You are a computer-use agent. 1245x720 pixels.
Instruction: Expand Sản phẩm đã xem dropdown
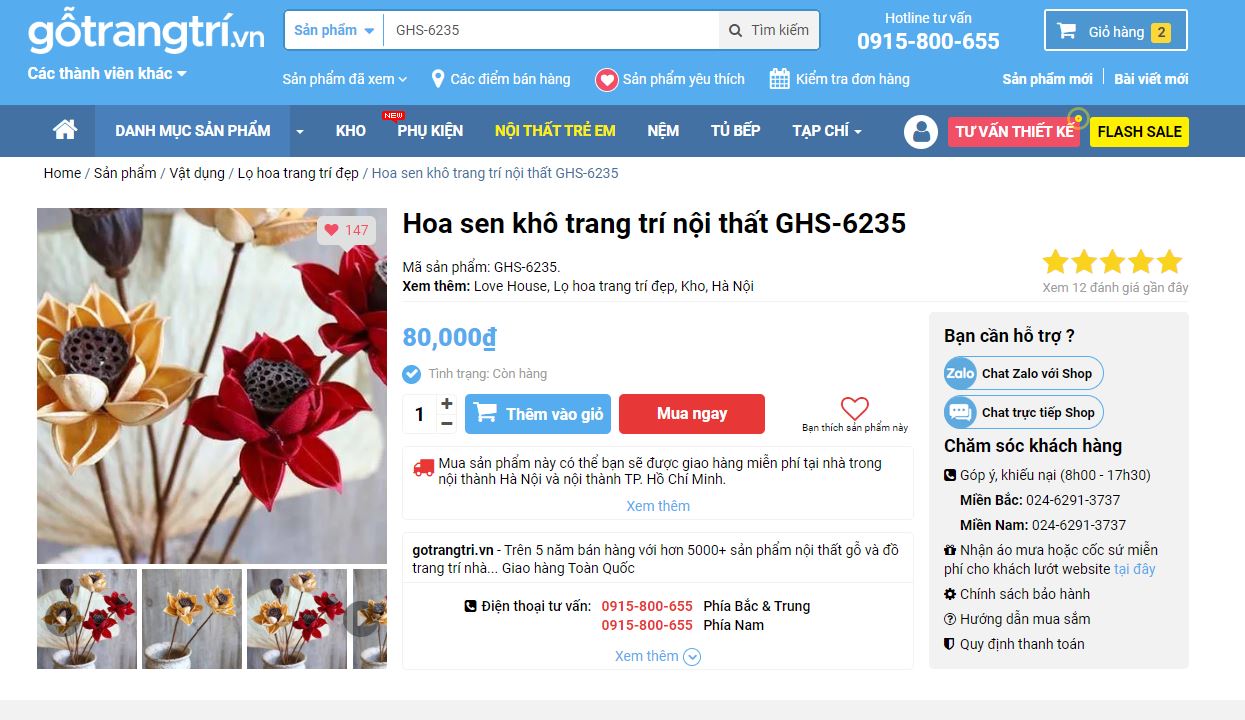345,79
